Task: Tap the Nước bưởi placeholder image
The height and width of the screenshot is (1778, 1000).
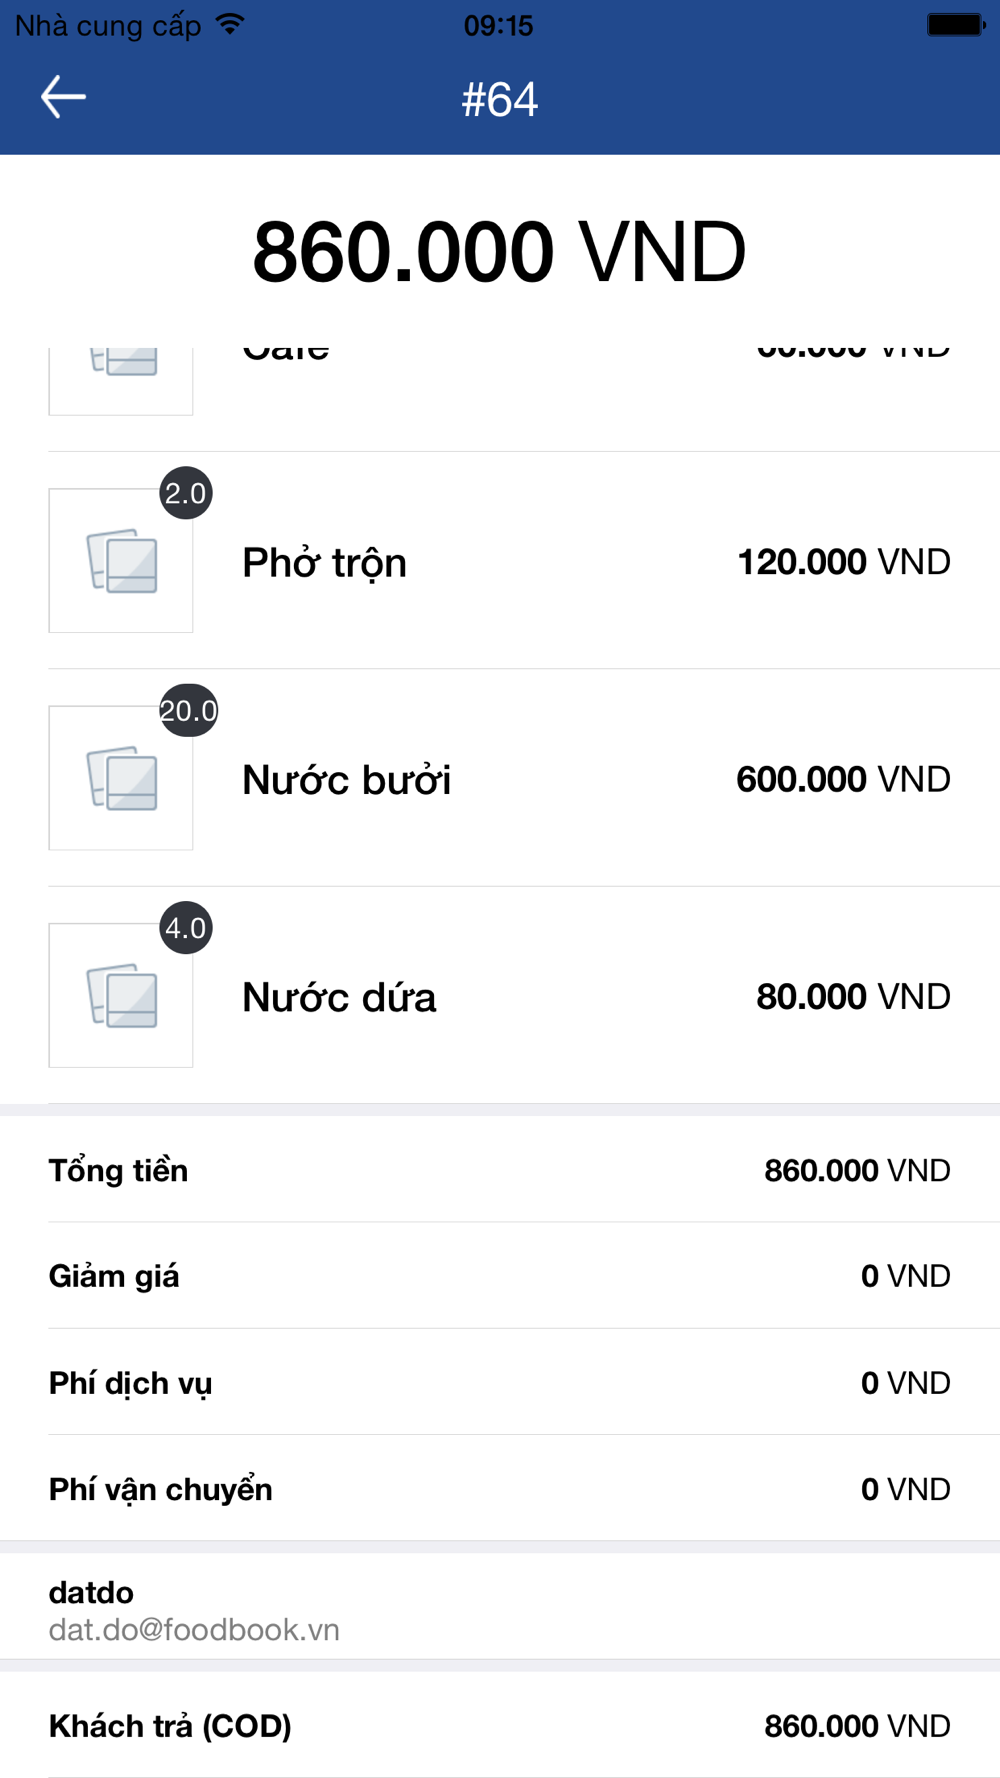Action: (x=121, y=778)
